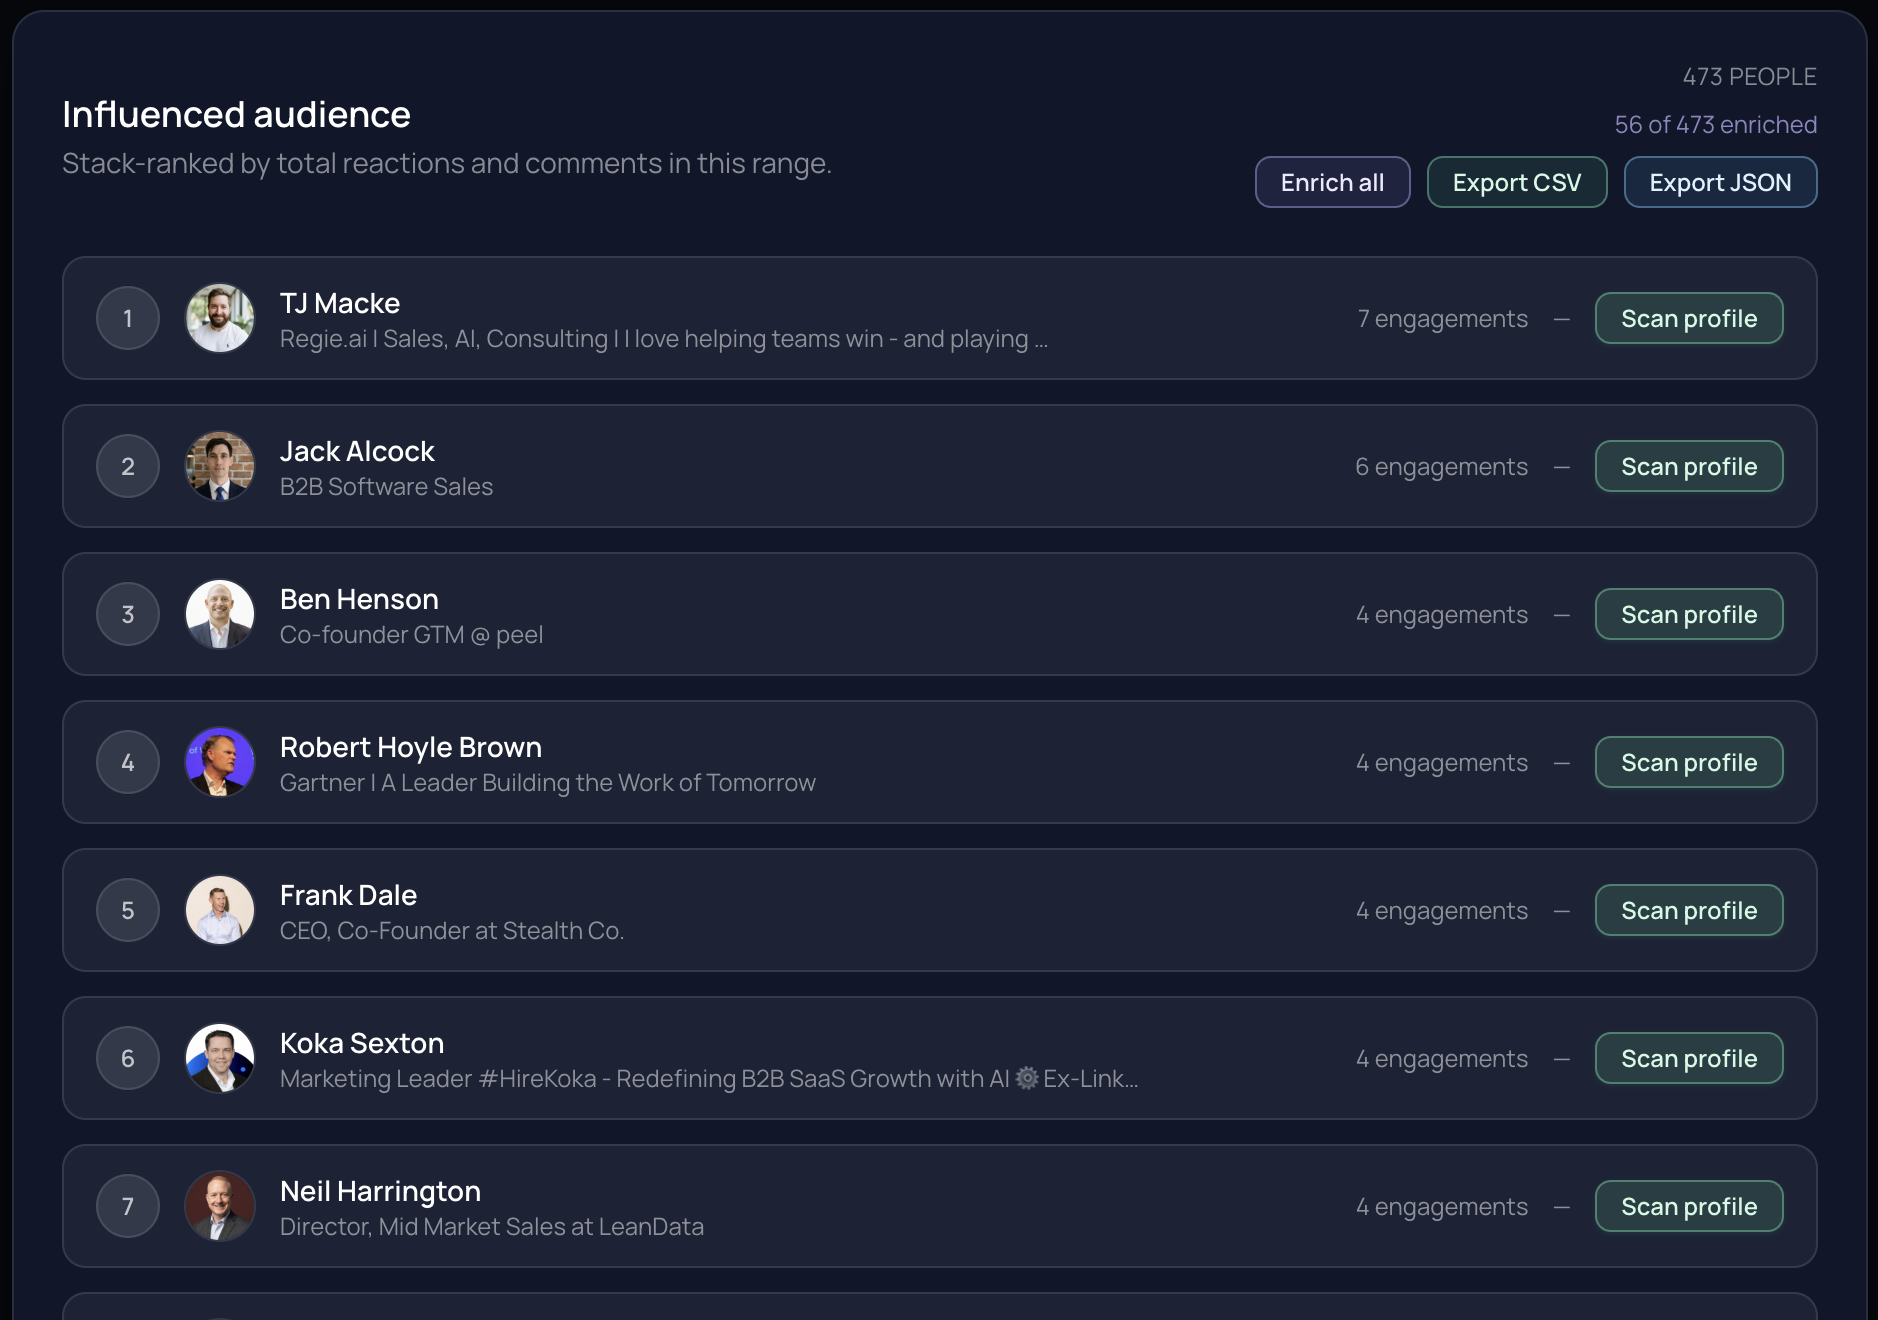
Task: Click 'Director, Mid Market Sales at LeanData'
Action: tap(492, 1227)
